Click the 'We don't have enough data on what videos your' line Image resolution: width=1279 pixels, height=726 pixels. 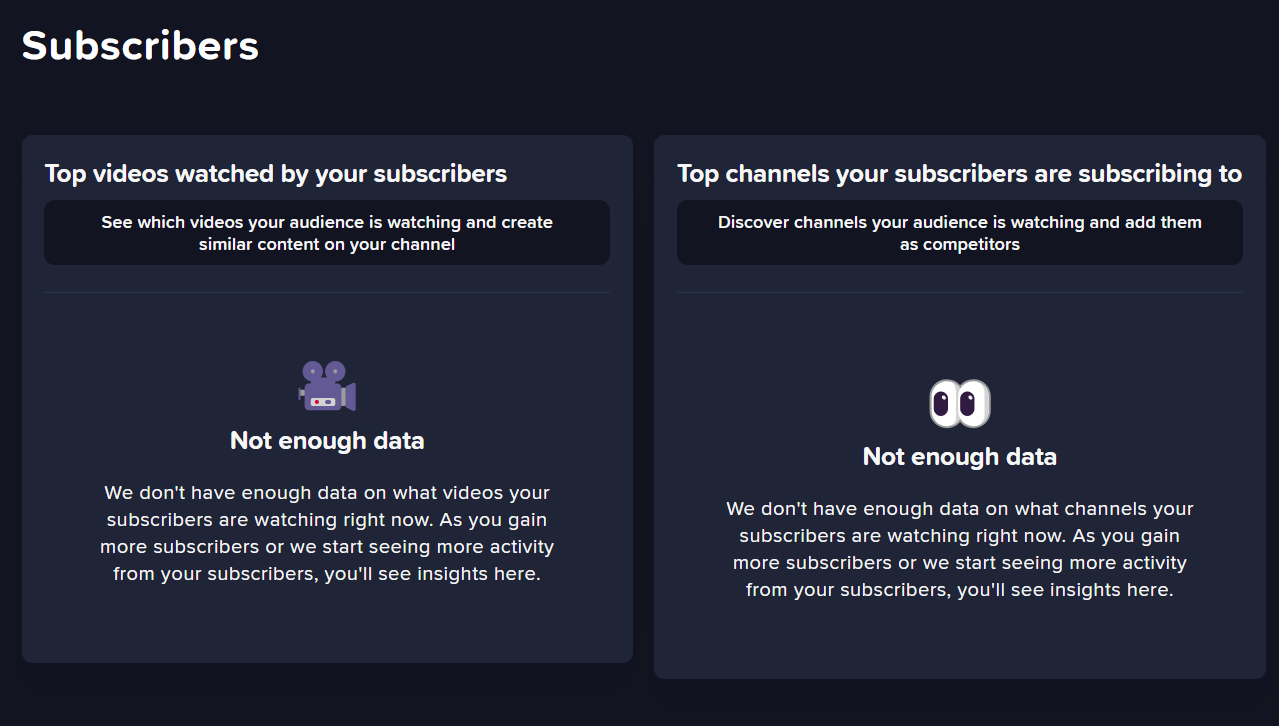(327, 493)
